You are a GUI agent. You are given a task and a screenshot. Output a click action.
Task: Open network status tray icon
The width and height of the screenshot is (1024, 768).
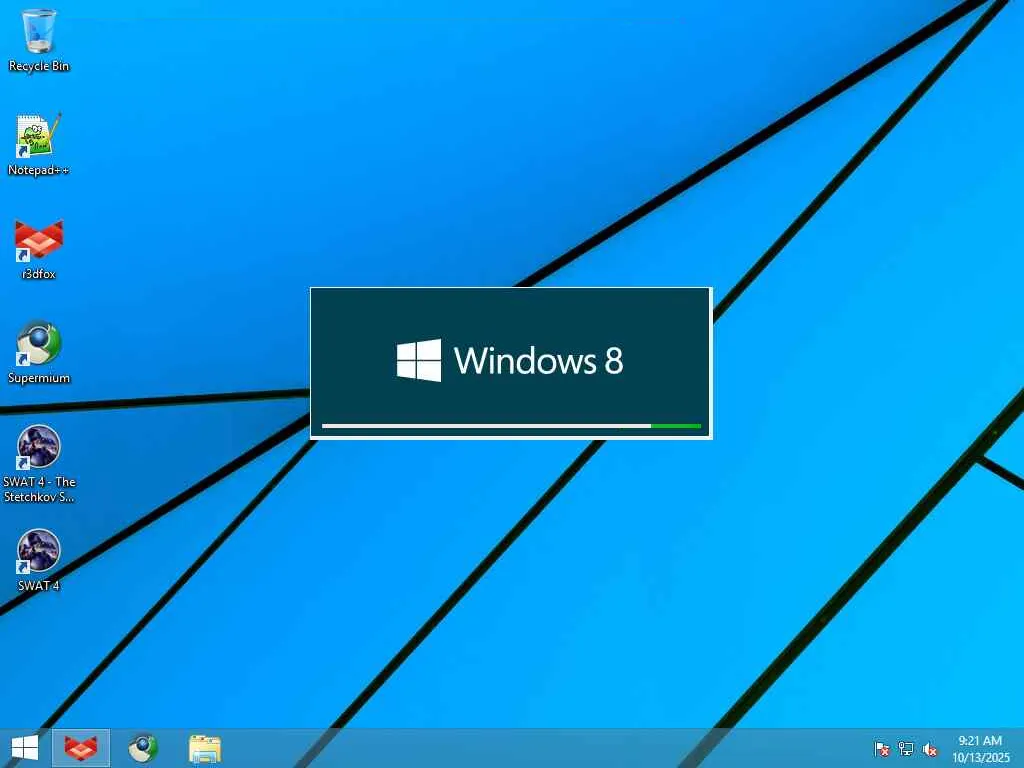tap(906, 748)
